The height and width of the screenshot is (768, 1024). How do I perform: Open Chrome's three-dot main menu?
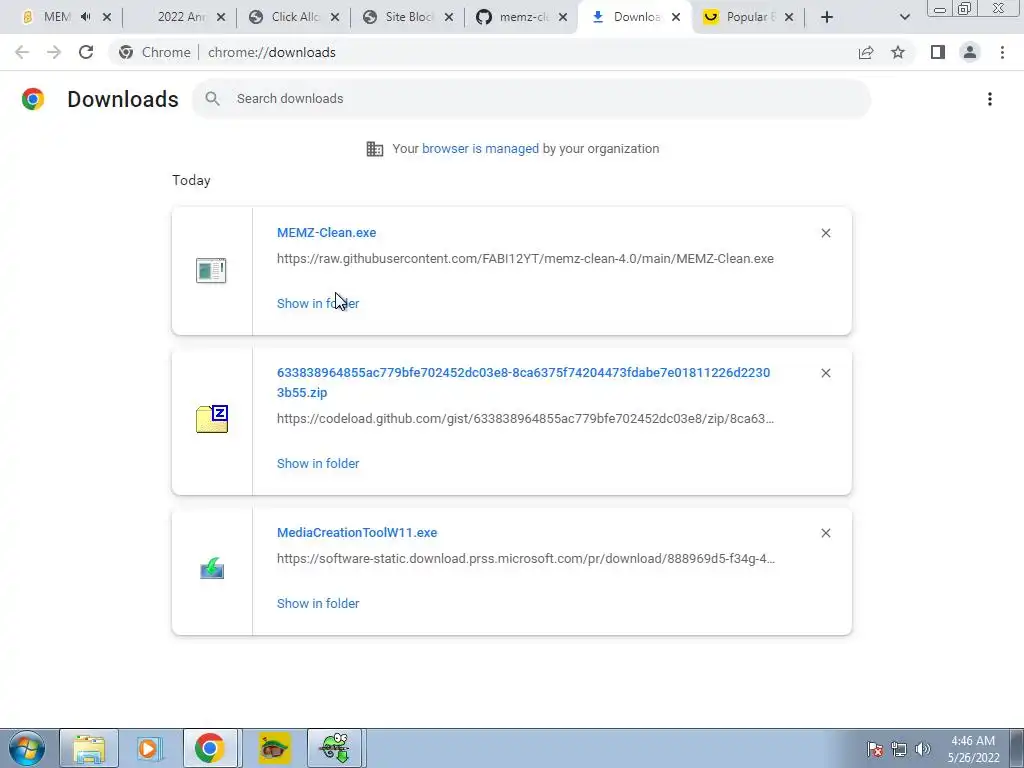(1002, 52)
